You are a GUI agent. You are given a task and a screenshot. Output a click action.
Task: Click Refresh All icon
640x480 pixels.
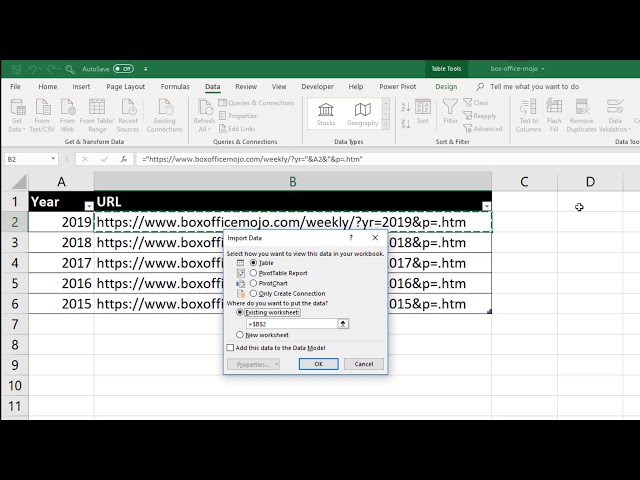click(204, 116)
